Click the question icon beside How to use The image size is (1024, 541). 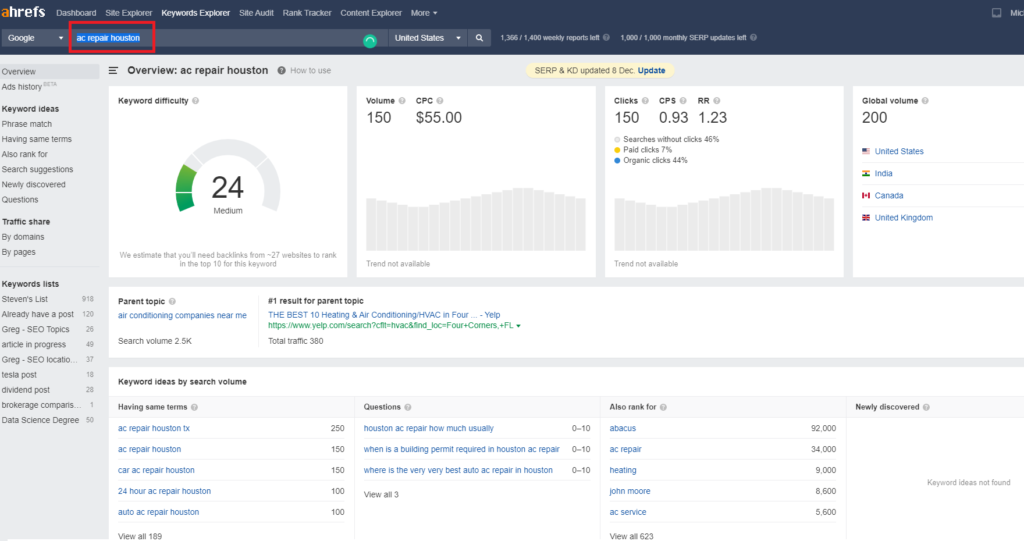click(x=281, y=71)
